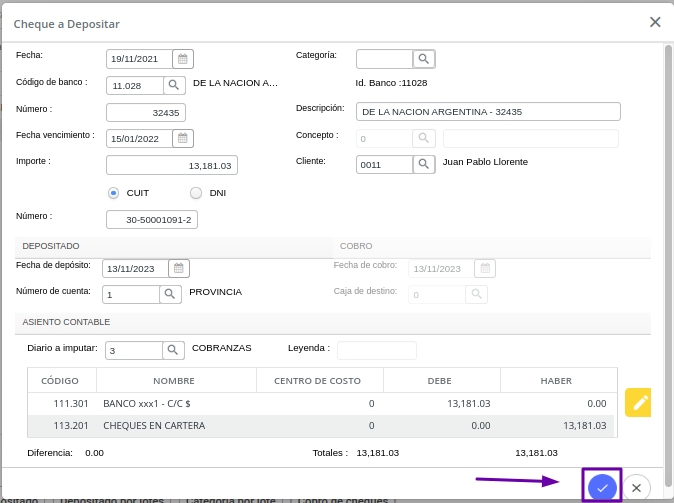This screenshot has height=503, width=674.
Task: Open calendar for Fecha de depósito
Action: pos(179,268)
